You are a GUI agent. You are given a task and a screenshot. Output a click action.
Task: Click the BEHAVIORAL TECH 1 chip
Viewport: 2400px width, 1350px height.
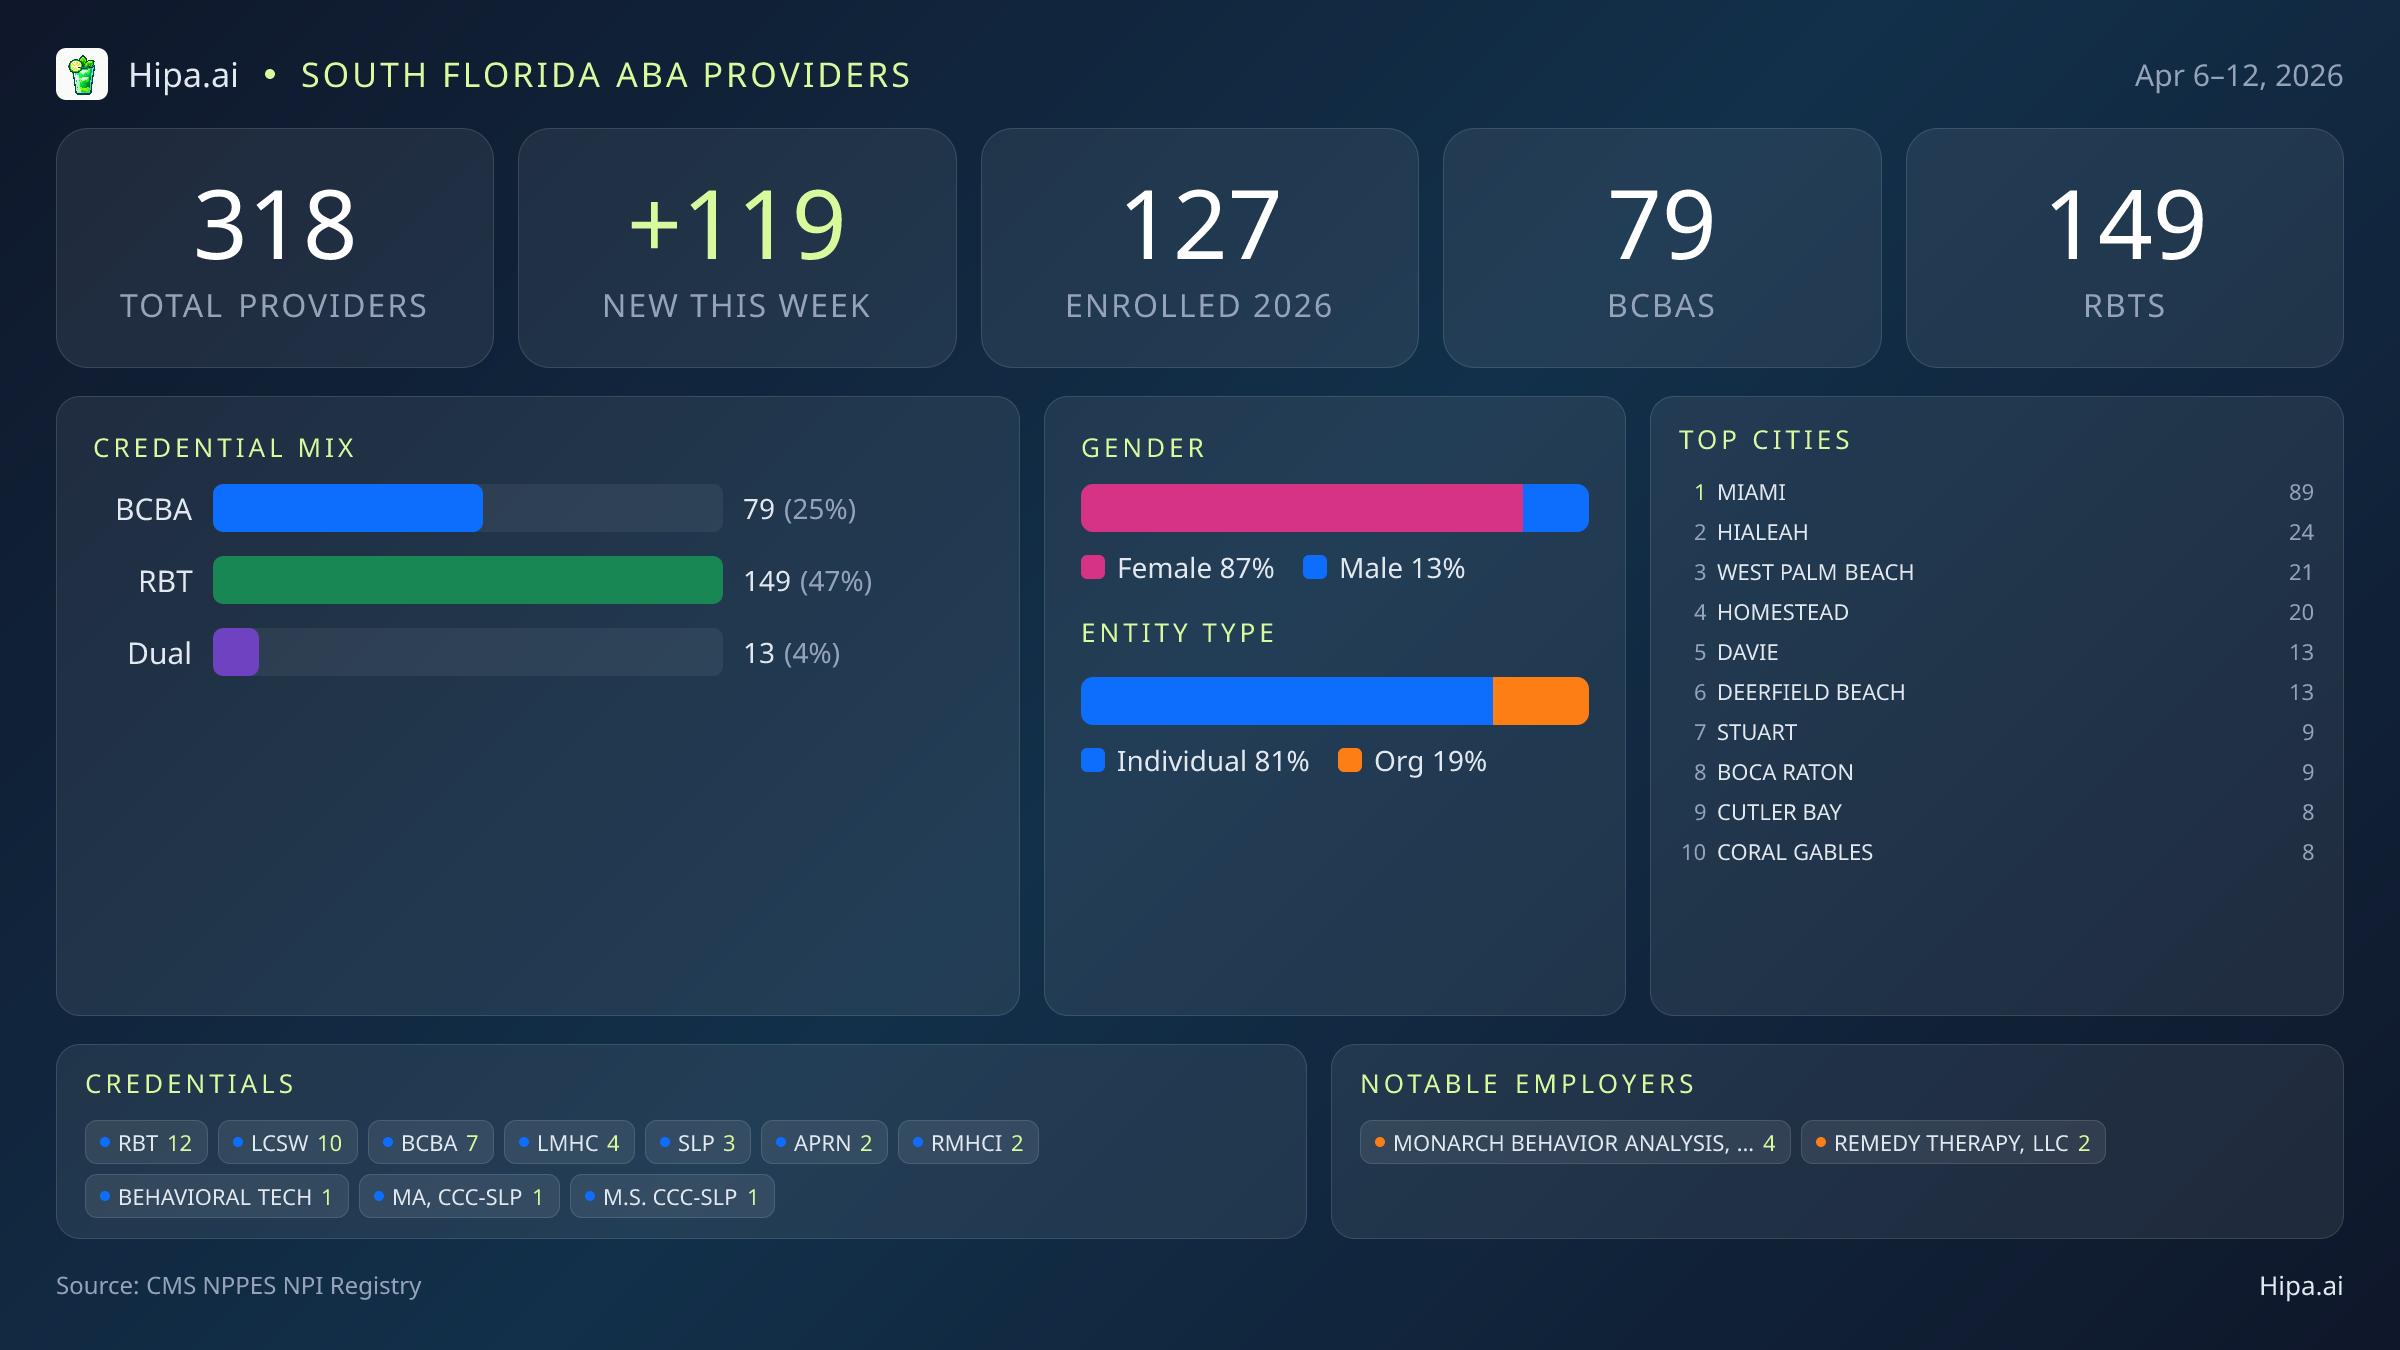[x=216, y=1197]
